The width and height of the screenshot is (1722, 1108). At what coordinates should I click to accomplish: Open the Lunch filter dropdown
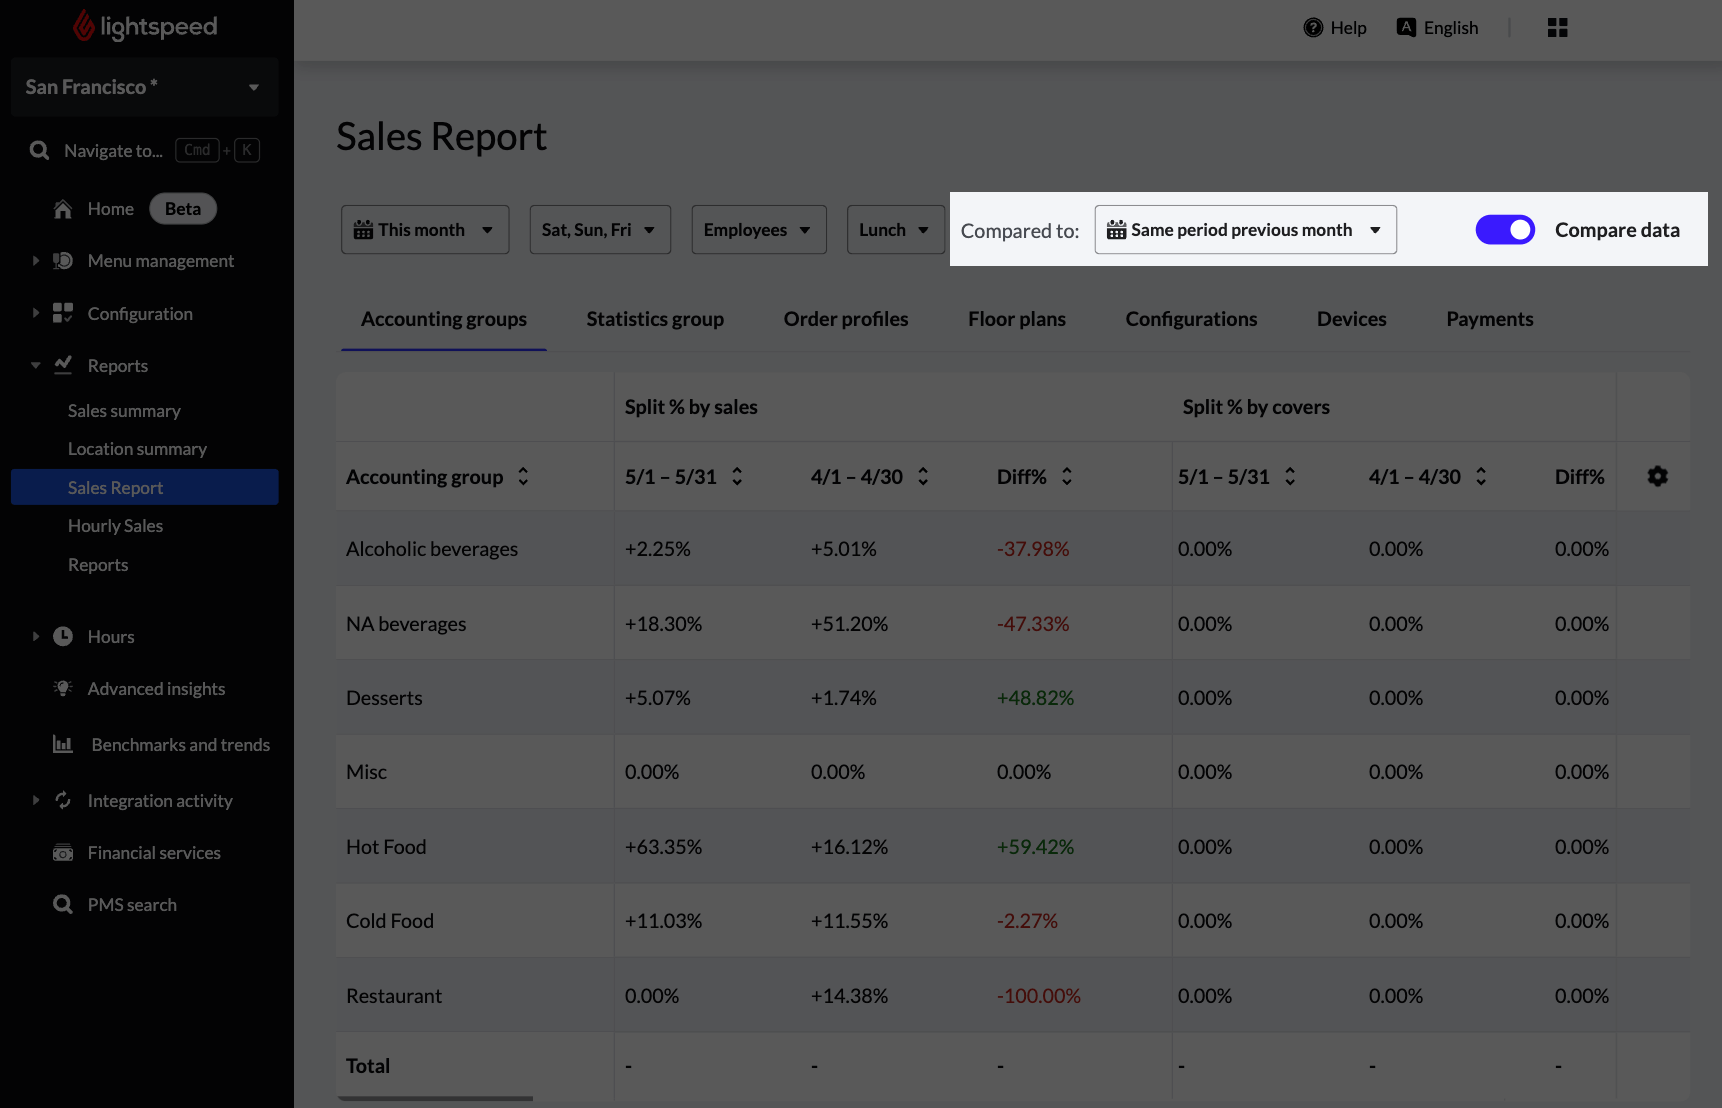(894, 230)
